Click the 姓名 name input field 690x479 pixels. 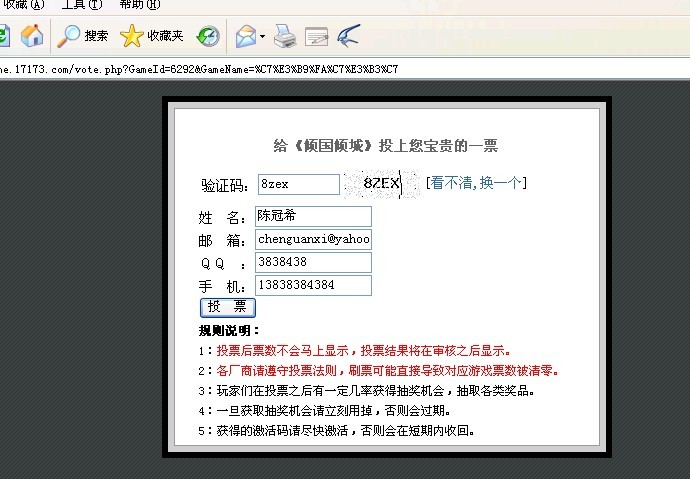(x=313, y=216)
